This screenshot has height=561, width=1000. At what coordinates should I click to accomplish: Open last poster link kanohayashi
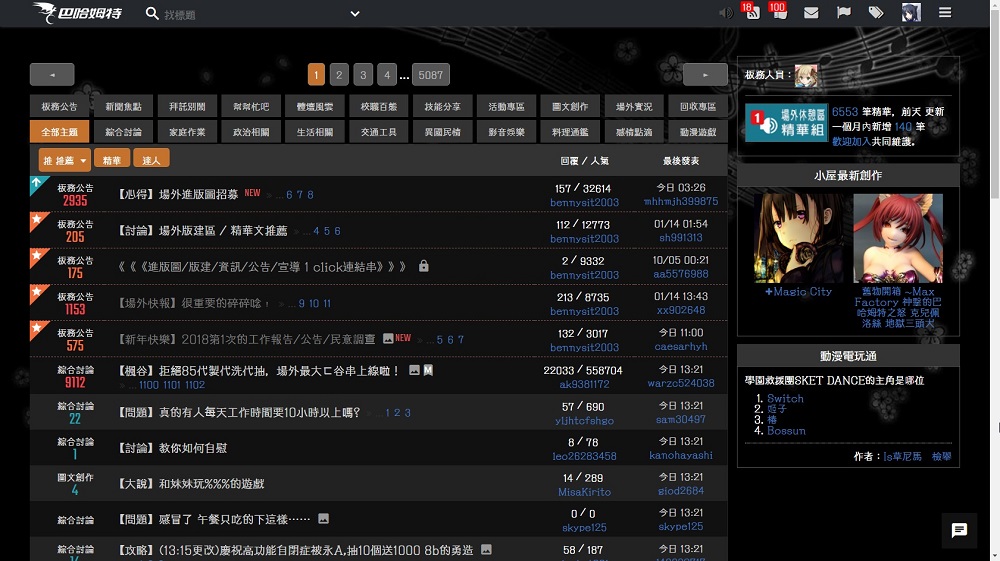(681, 455)
